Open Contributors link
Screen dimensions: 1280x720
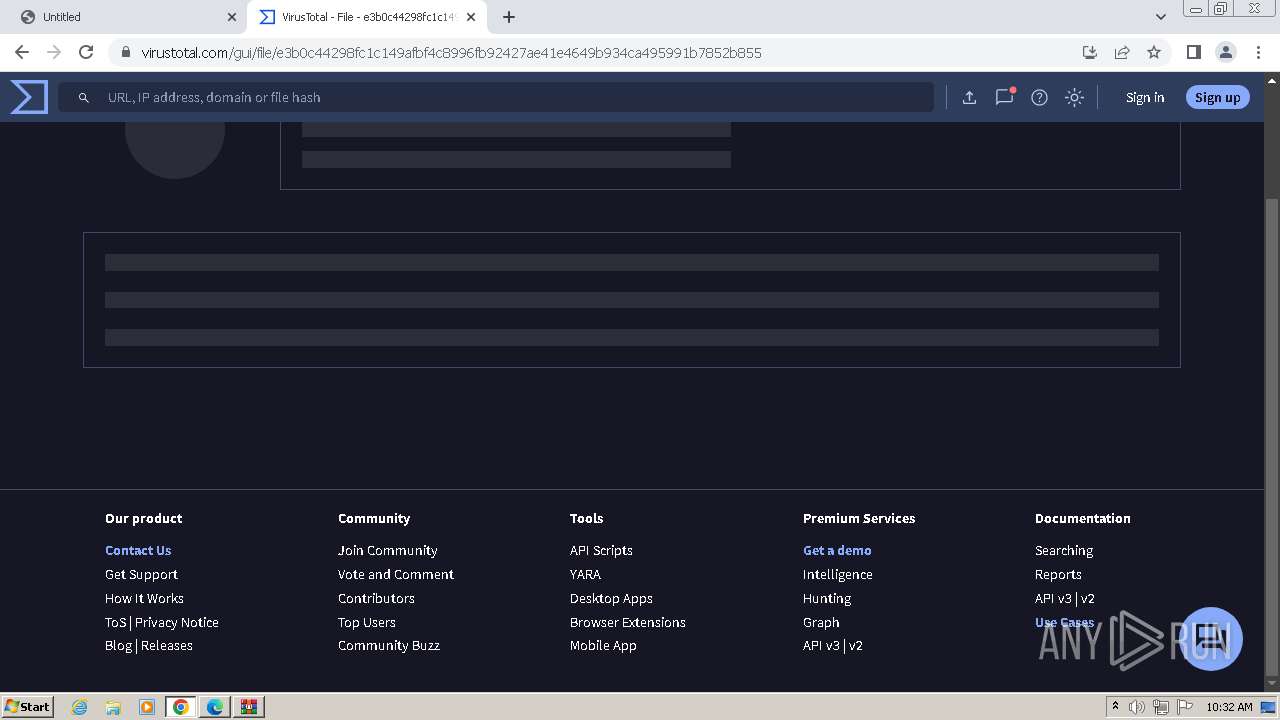click(376, 598)
